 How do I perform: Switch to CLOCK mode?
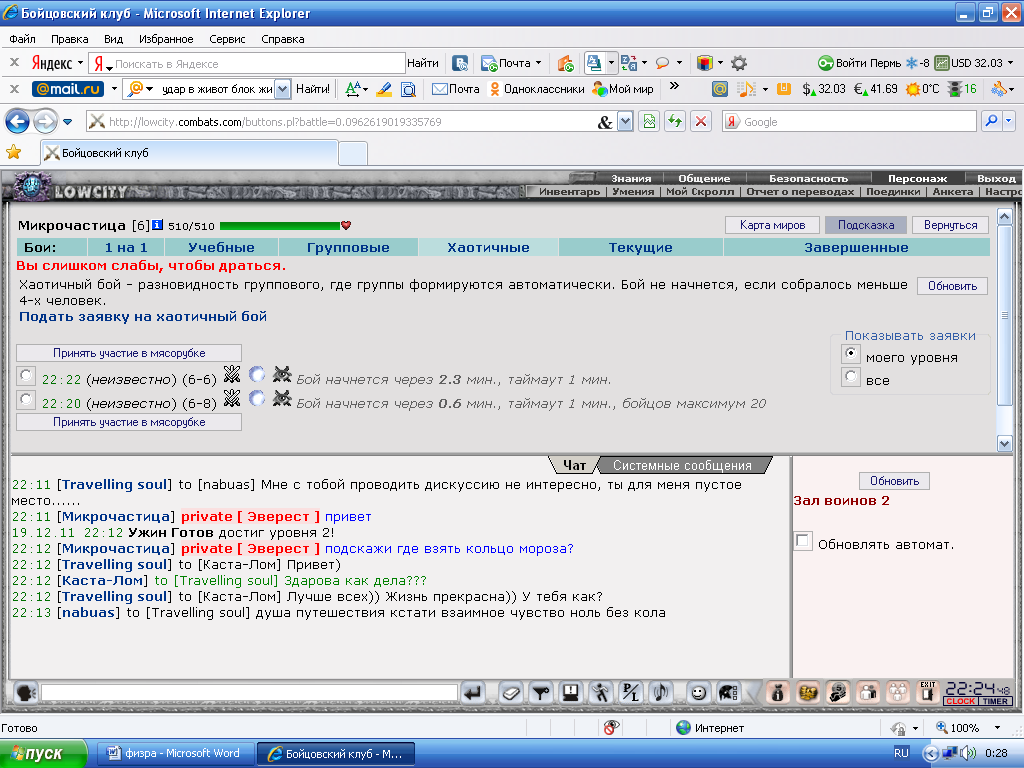pyautogui.click(x=960, y=701)
